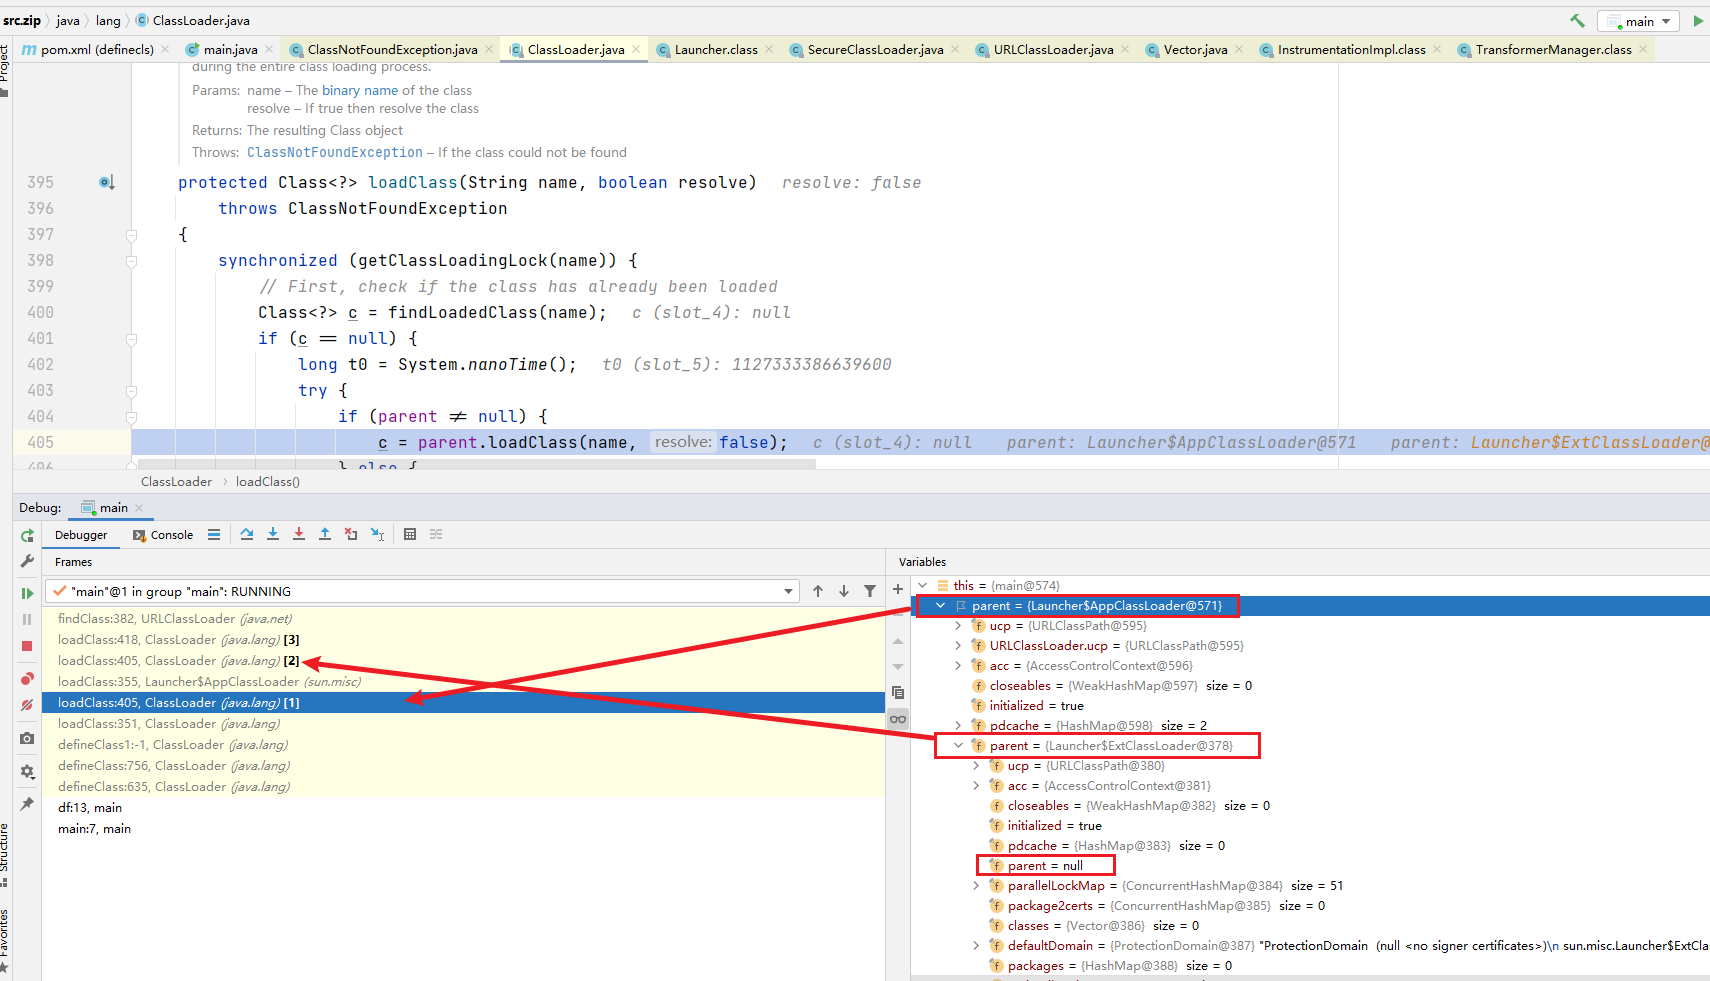This screenshot has height=981, width=1710.
Task: Expand ucp = {URLClassPath@380} node
Action: tap(976, 765)
